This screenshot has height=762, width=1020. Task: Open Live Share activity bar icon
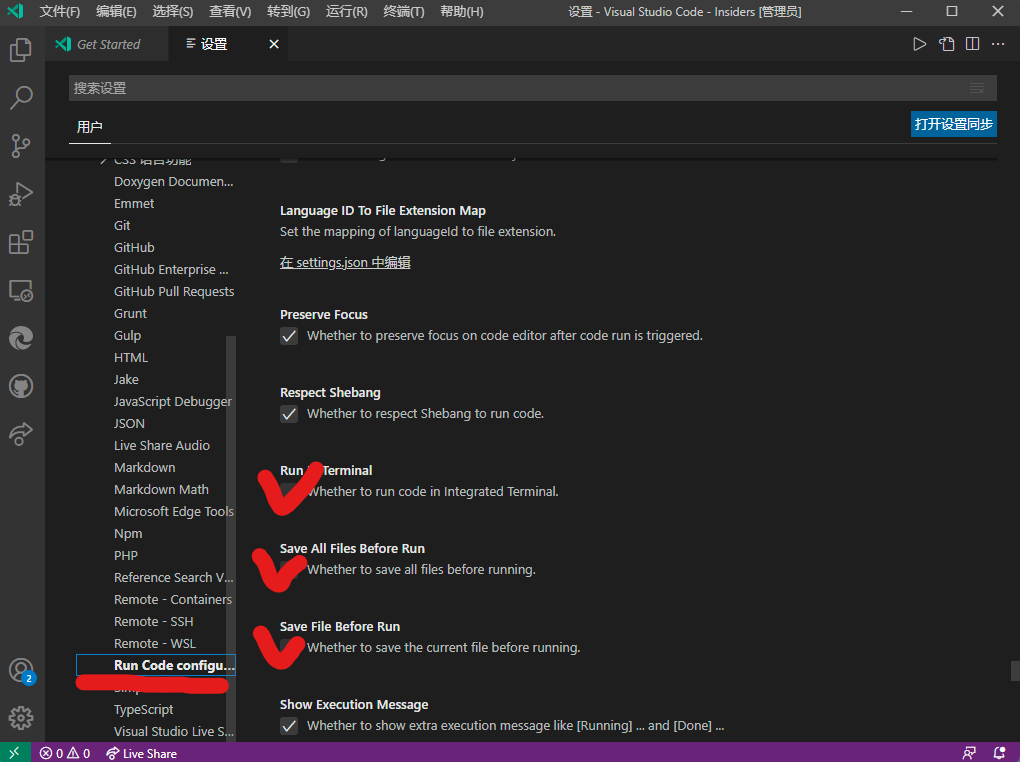coord(21,435)
